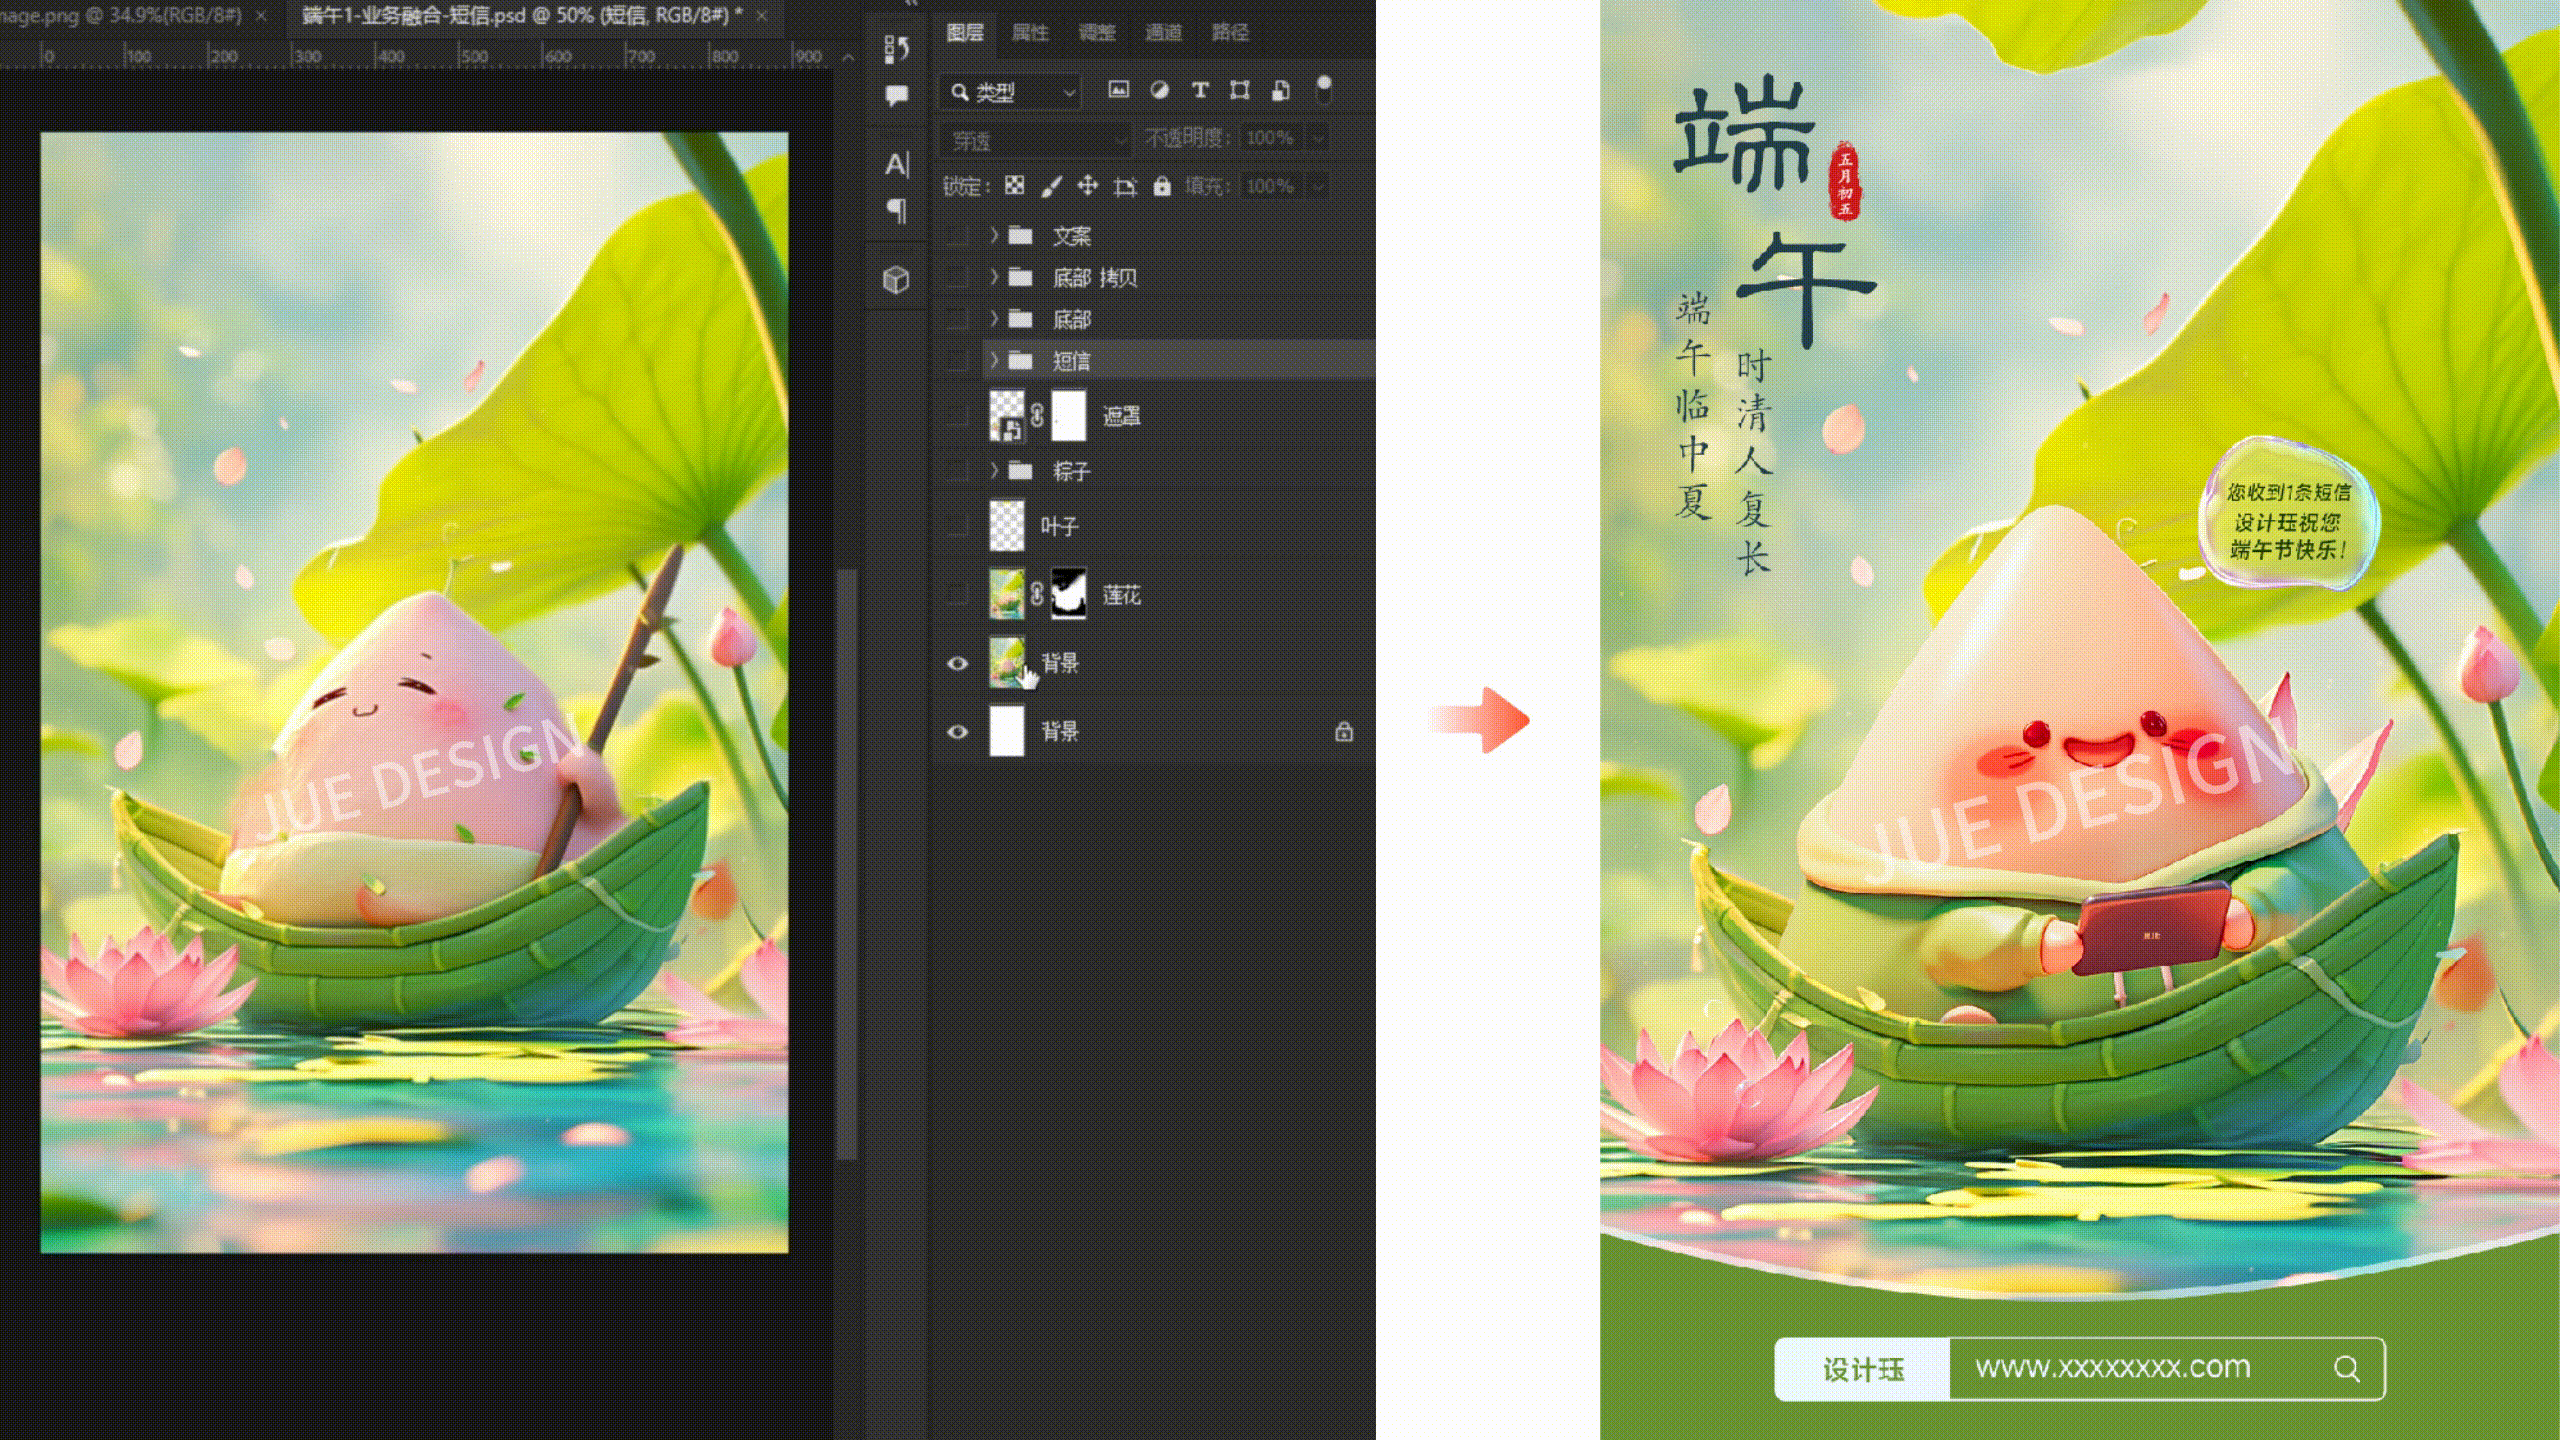This screenshot has height=1440, width=2560.
Task: Click the 叶子 layer thumbnail
Action: pos(1007,525)
